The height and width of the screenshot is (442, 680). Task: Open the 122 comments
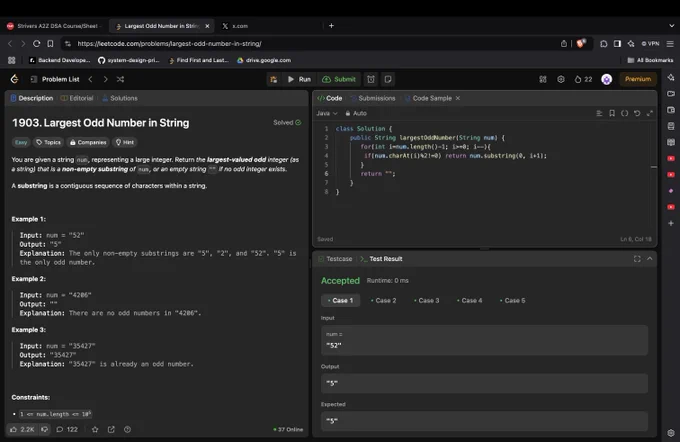point(67,429)
